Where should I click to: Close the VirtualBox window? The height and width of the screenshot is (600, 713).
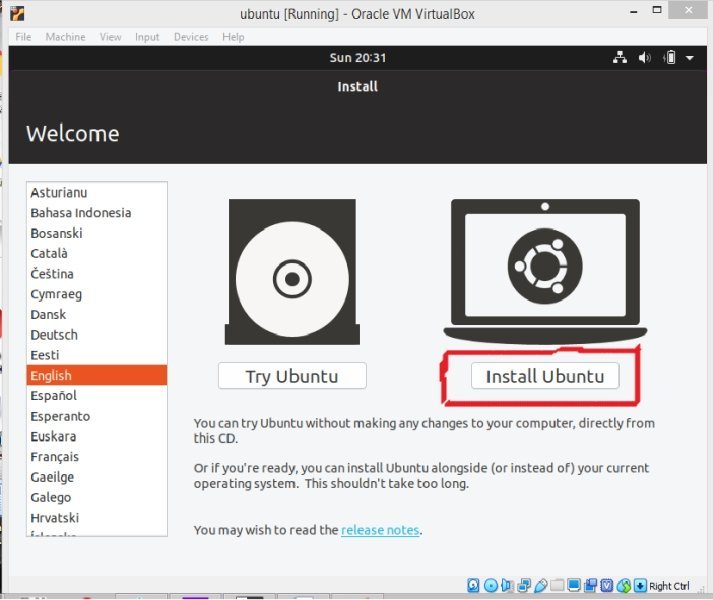(688, 10)
